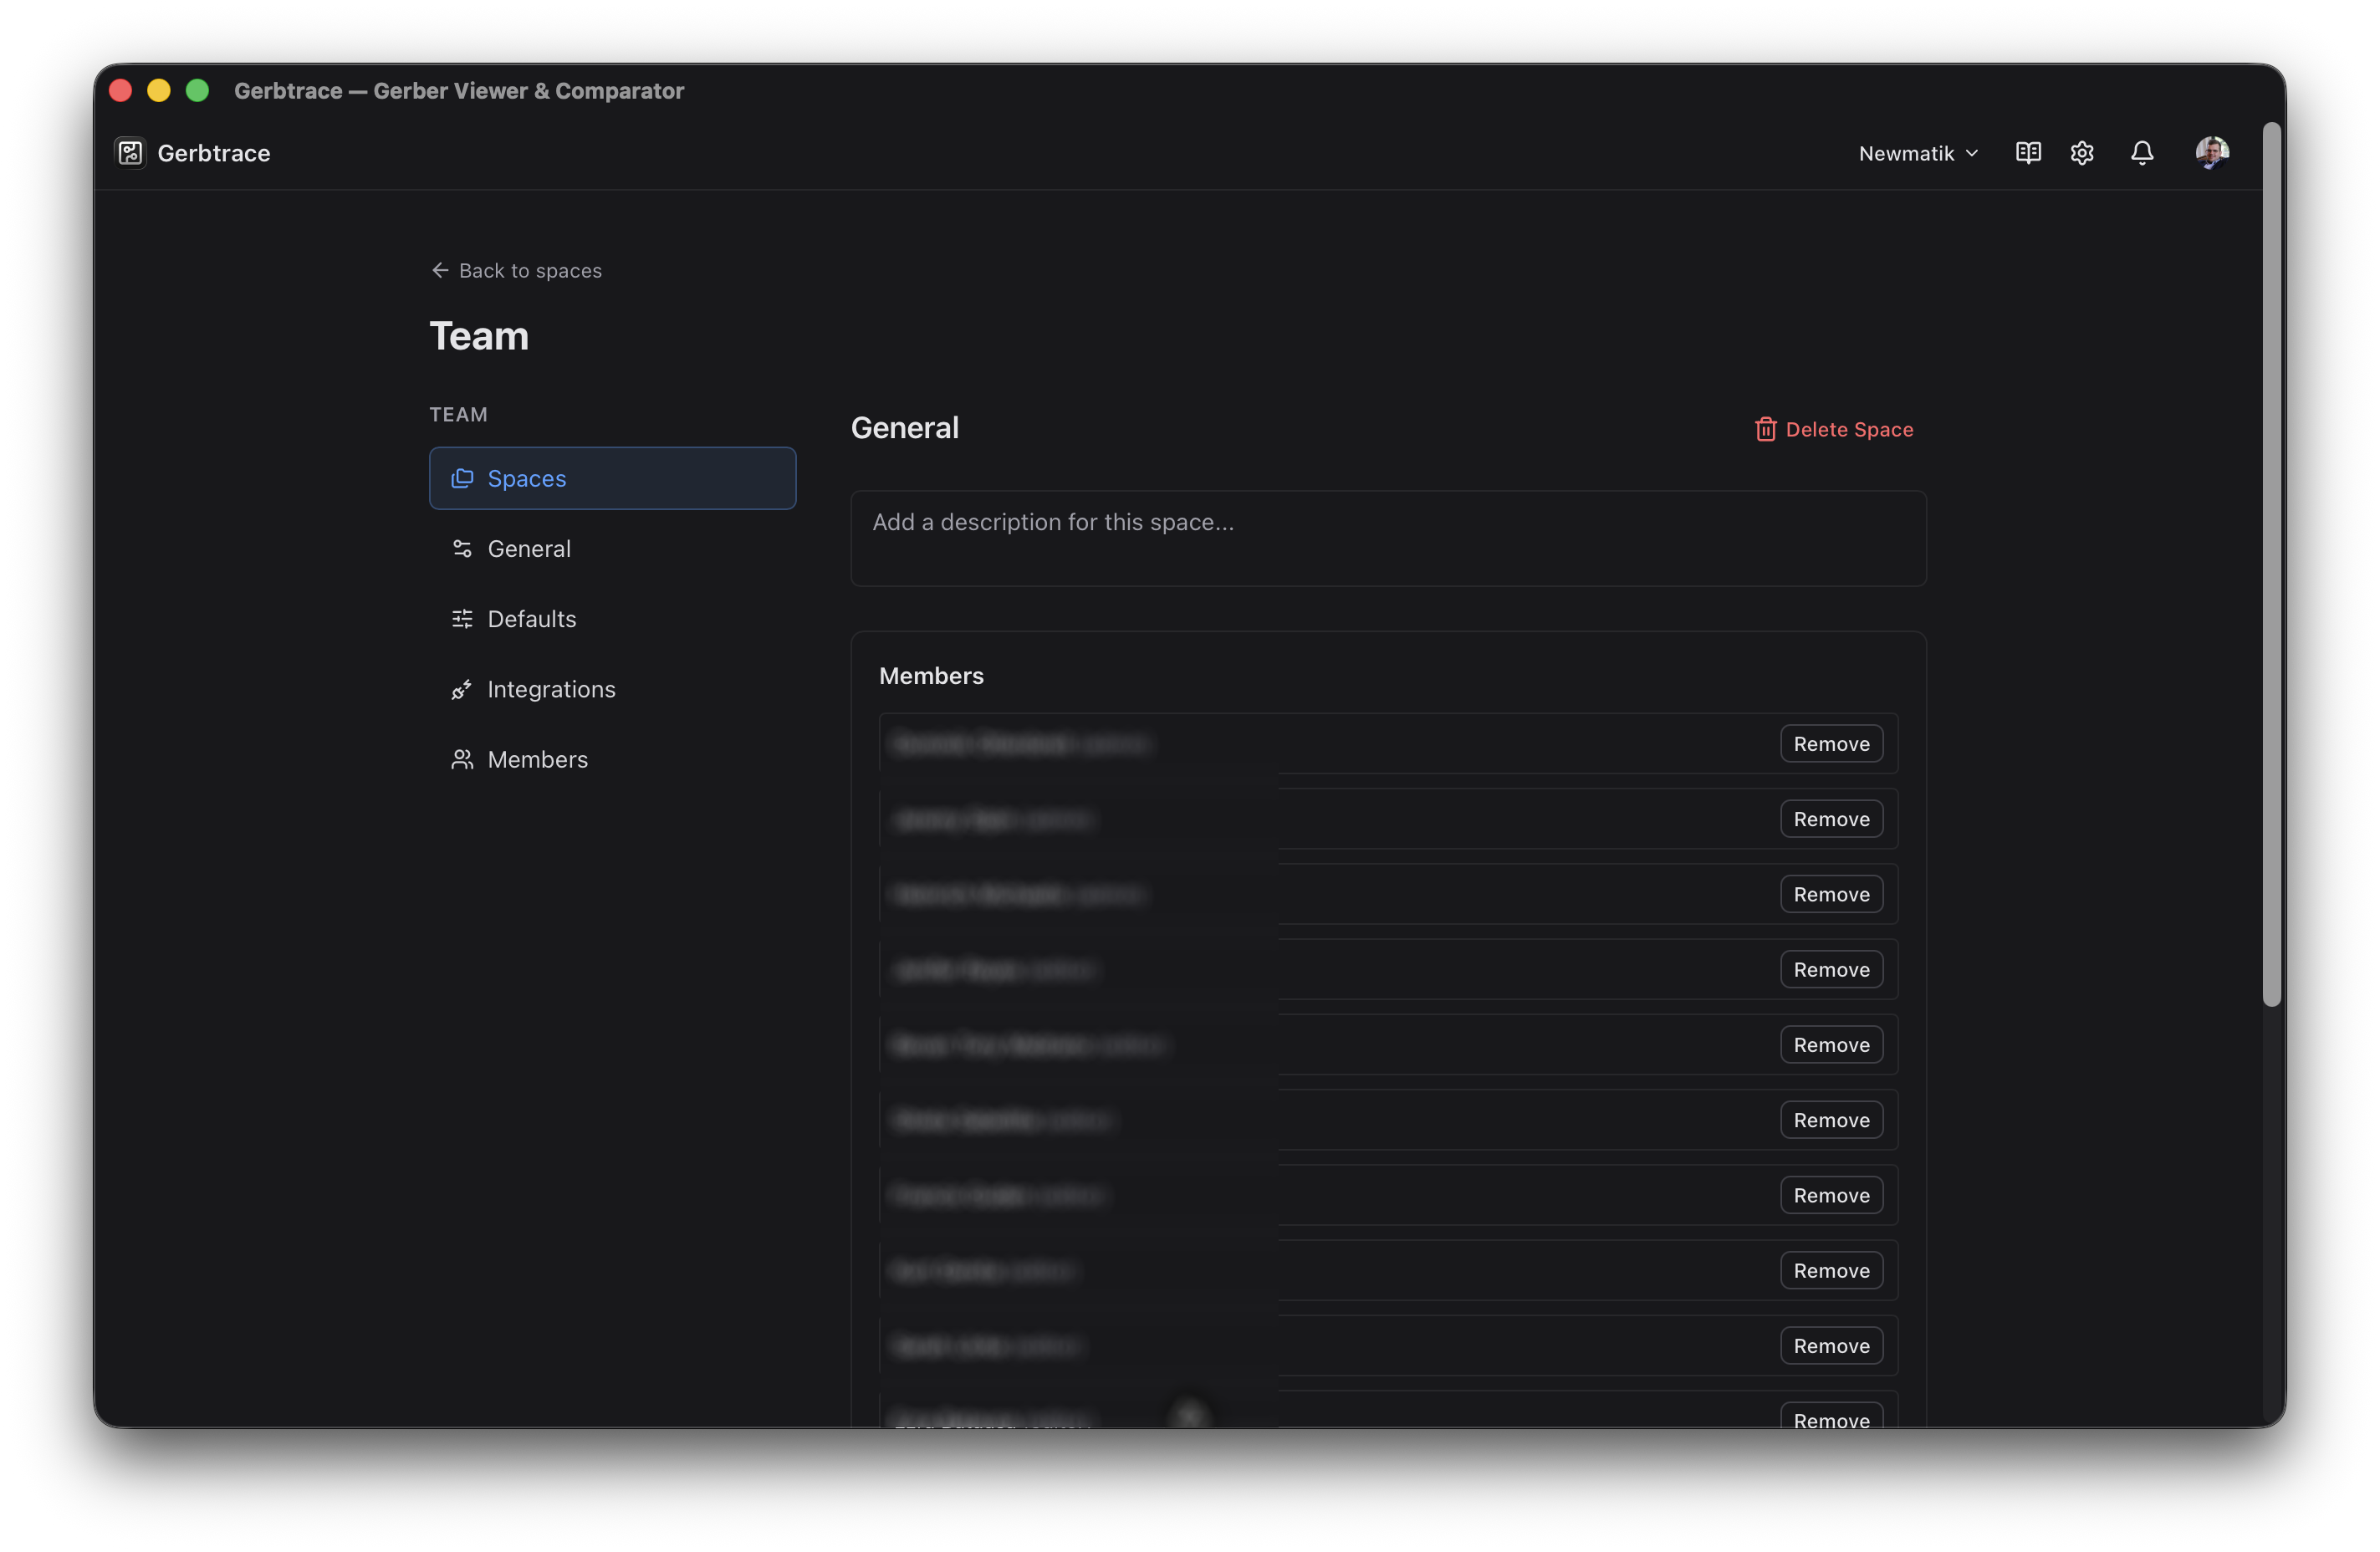Click the Gerbtrace logo icon
Image resolution: width=2380 pixels, height=1552 pixels.
pos(130,153)
